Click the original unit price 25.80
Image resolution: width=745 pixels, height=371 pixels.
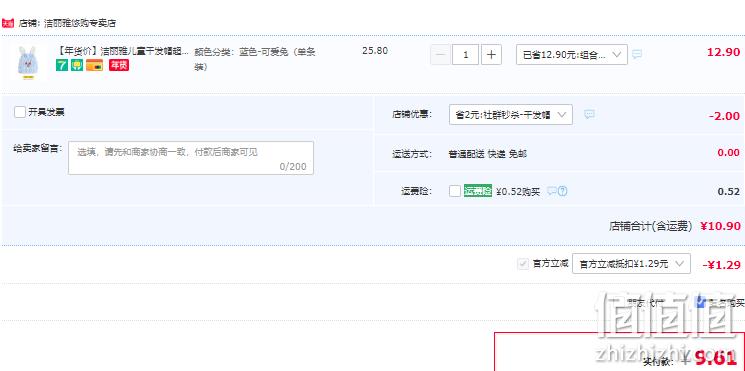coord(375,51)
